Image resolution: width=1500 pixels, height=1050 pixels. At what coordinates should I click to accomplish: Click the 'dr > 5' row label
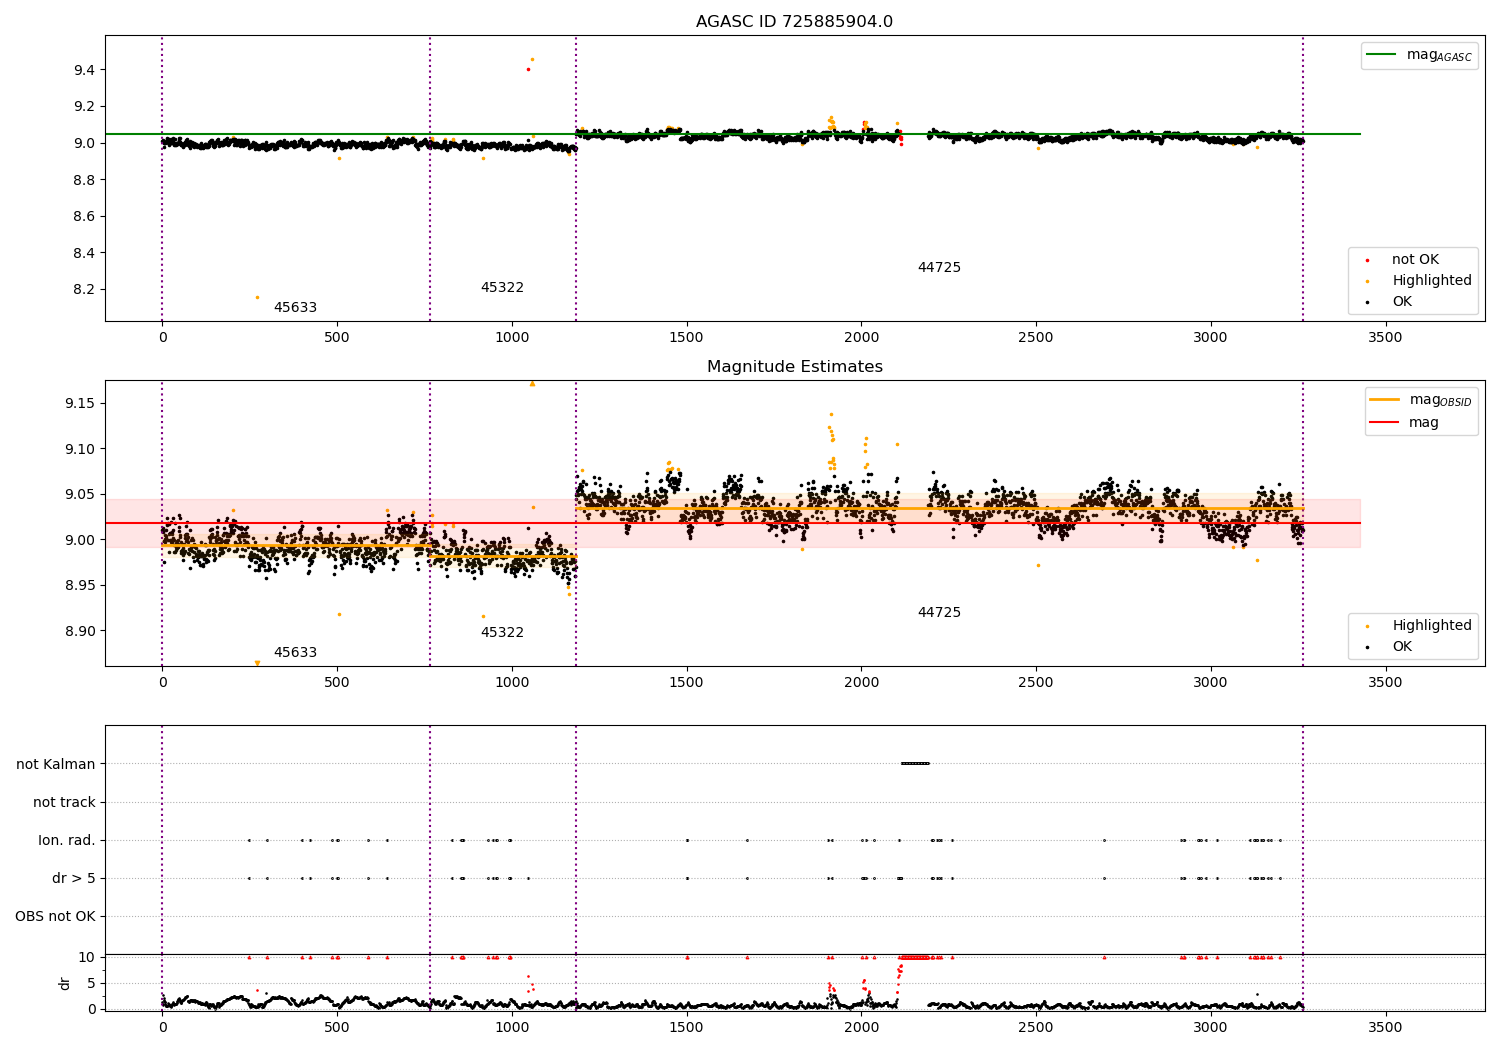coord(74,878)
